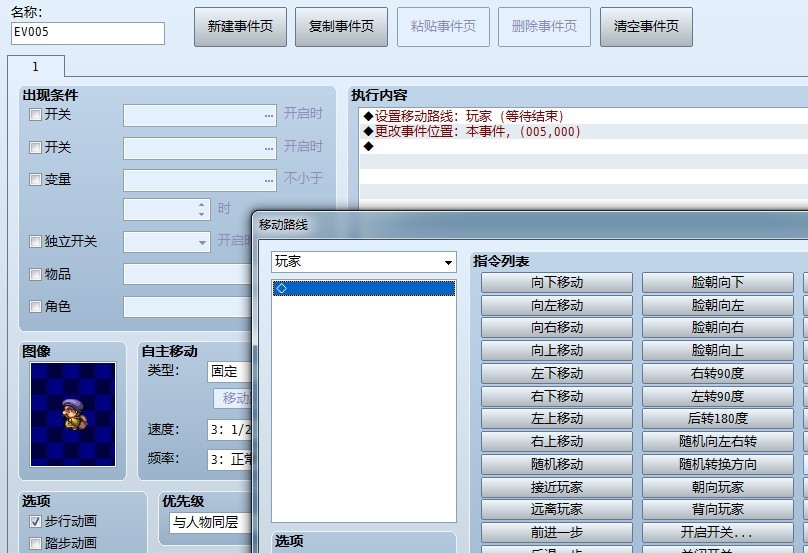Click the 复制事件页 button
808x553 pixels.
pos(341,27)
